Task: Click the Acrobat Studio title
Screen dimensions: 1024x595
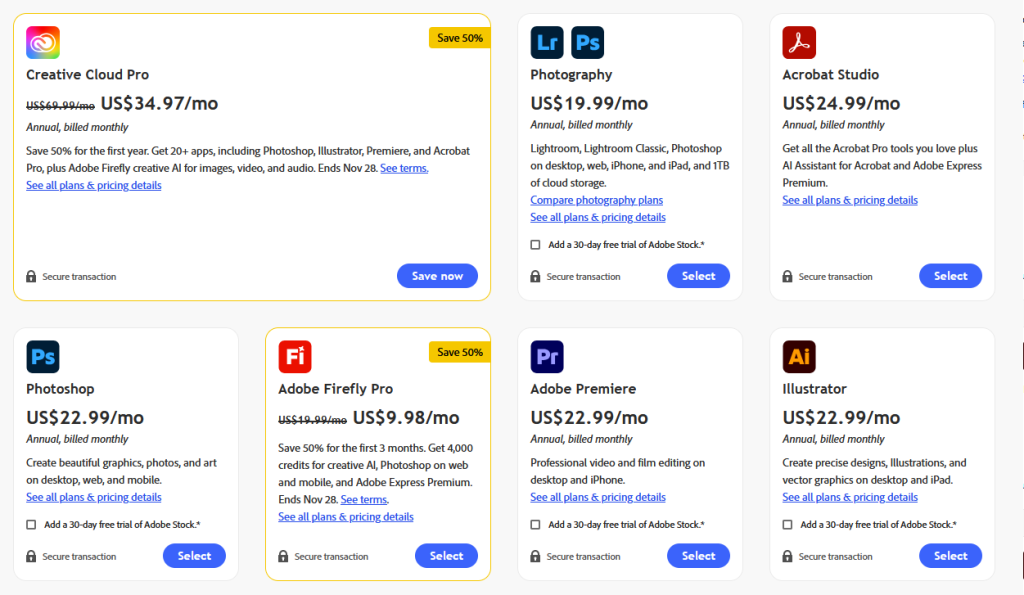Action: pos(831,74)
